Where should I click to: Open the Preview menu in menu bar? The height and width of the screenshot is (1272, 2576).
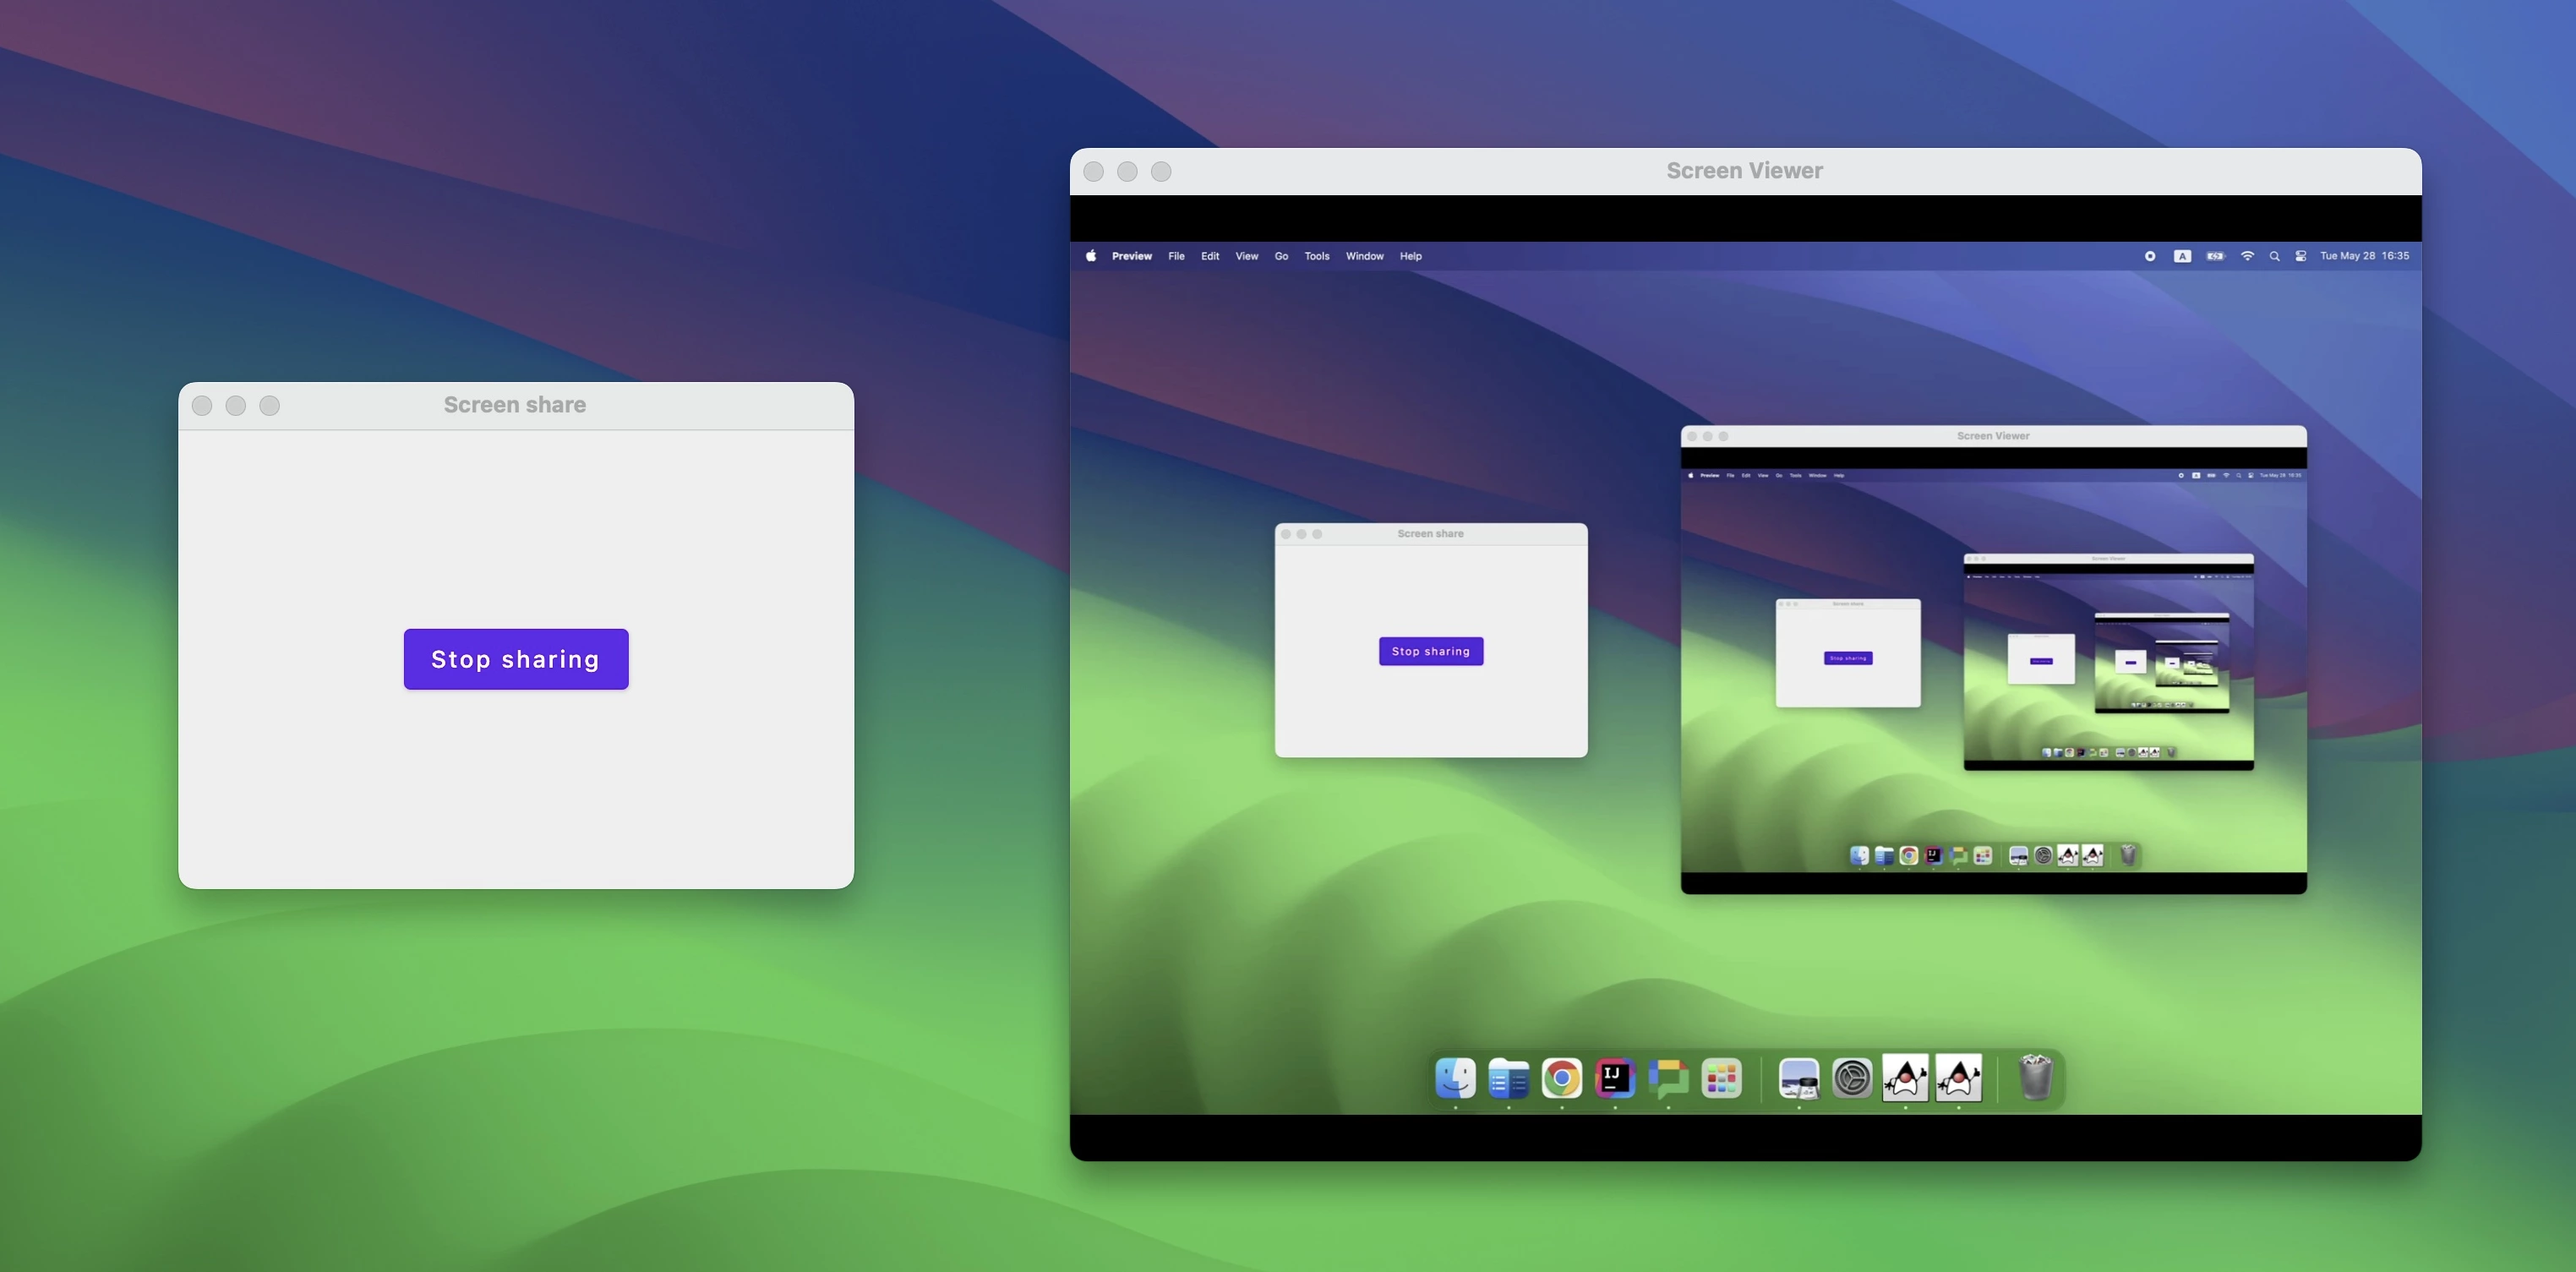[1130, 254]
